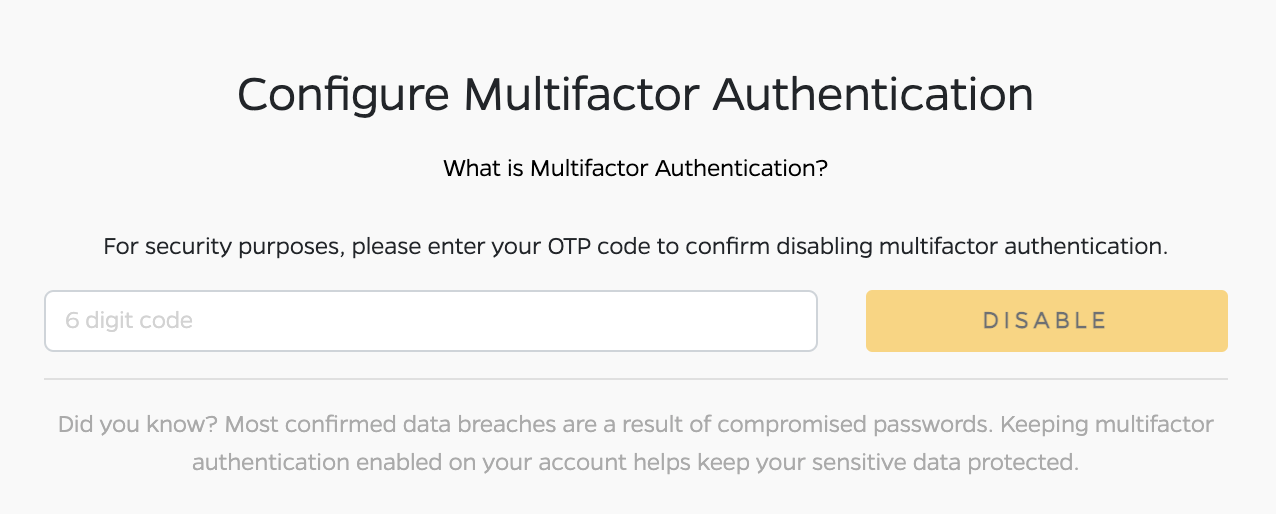
Task: Click 'OTP code' in the instruction sentence
Action: pyautogui.click(x=612, y=246)
